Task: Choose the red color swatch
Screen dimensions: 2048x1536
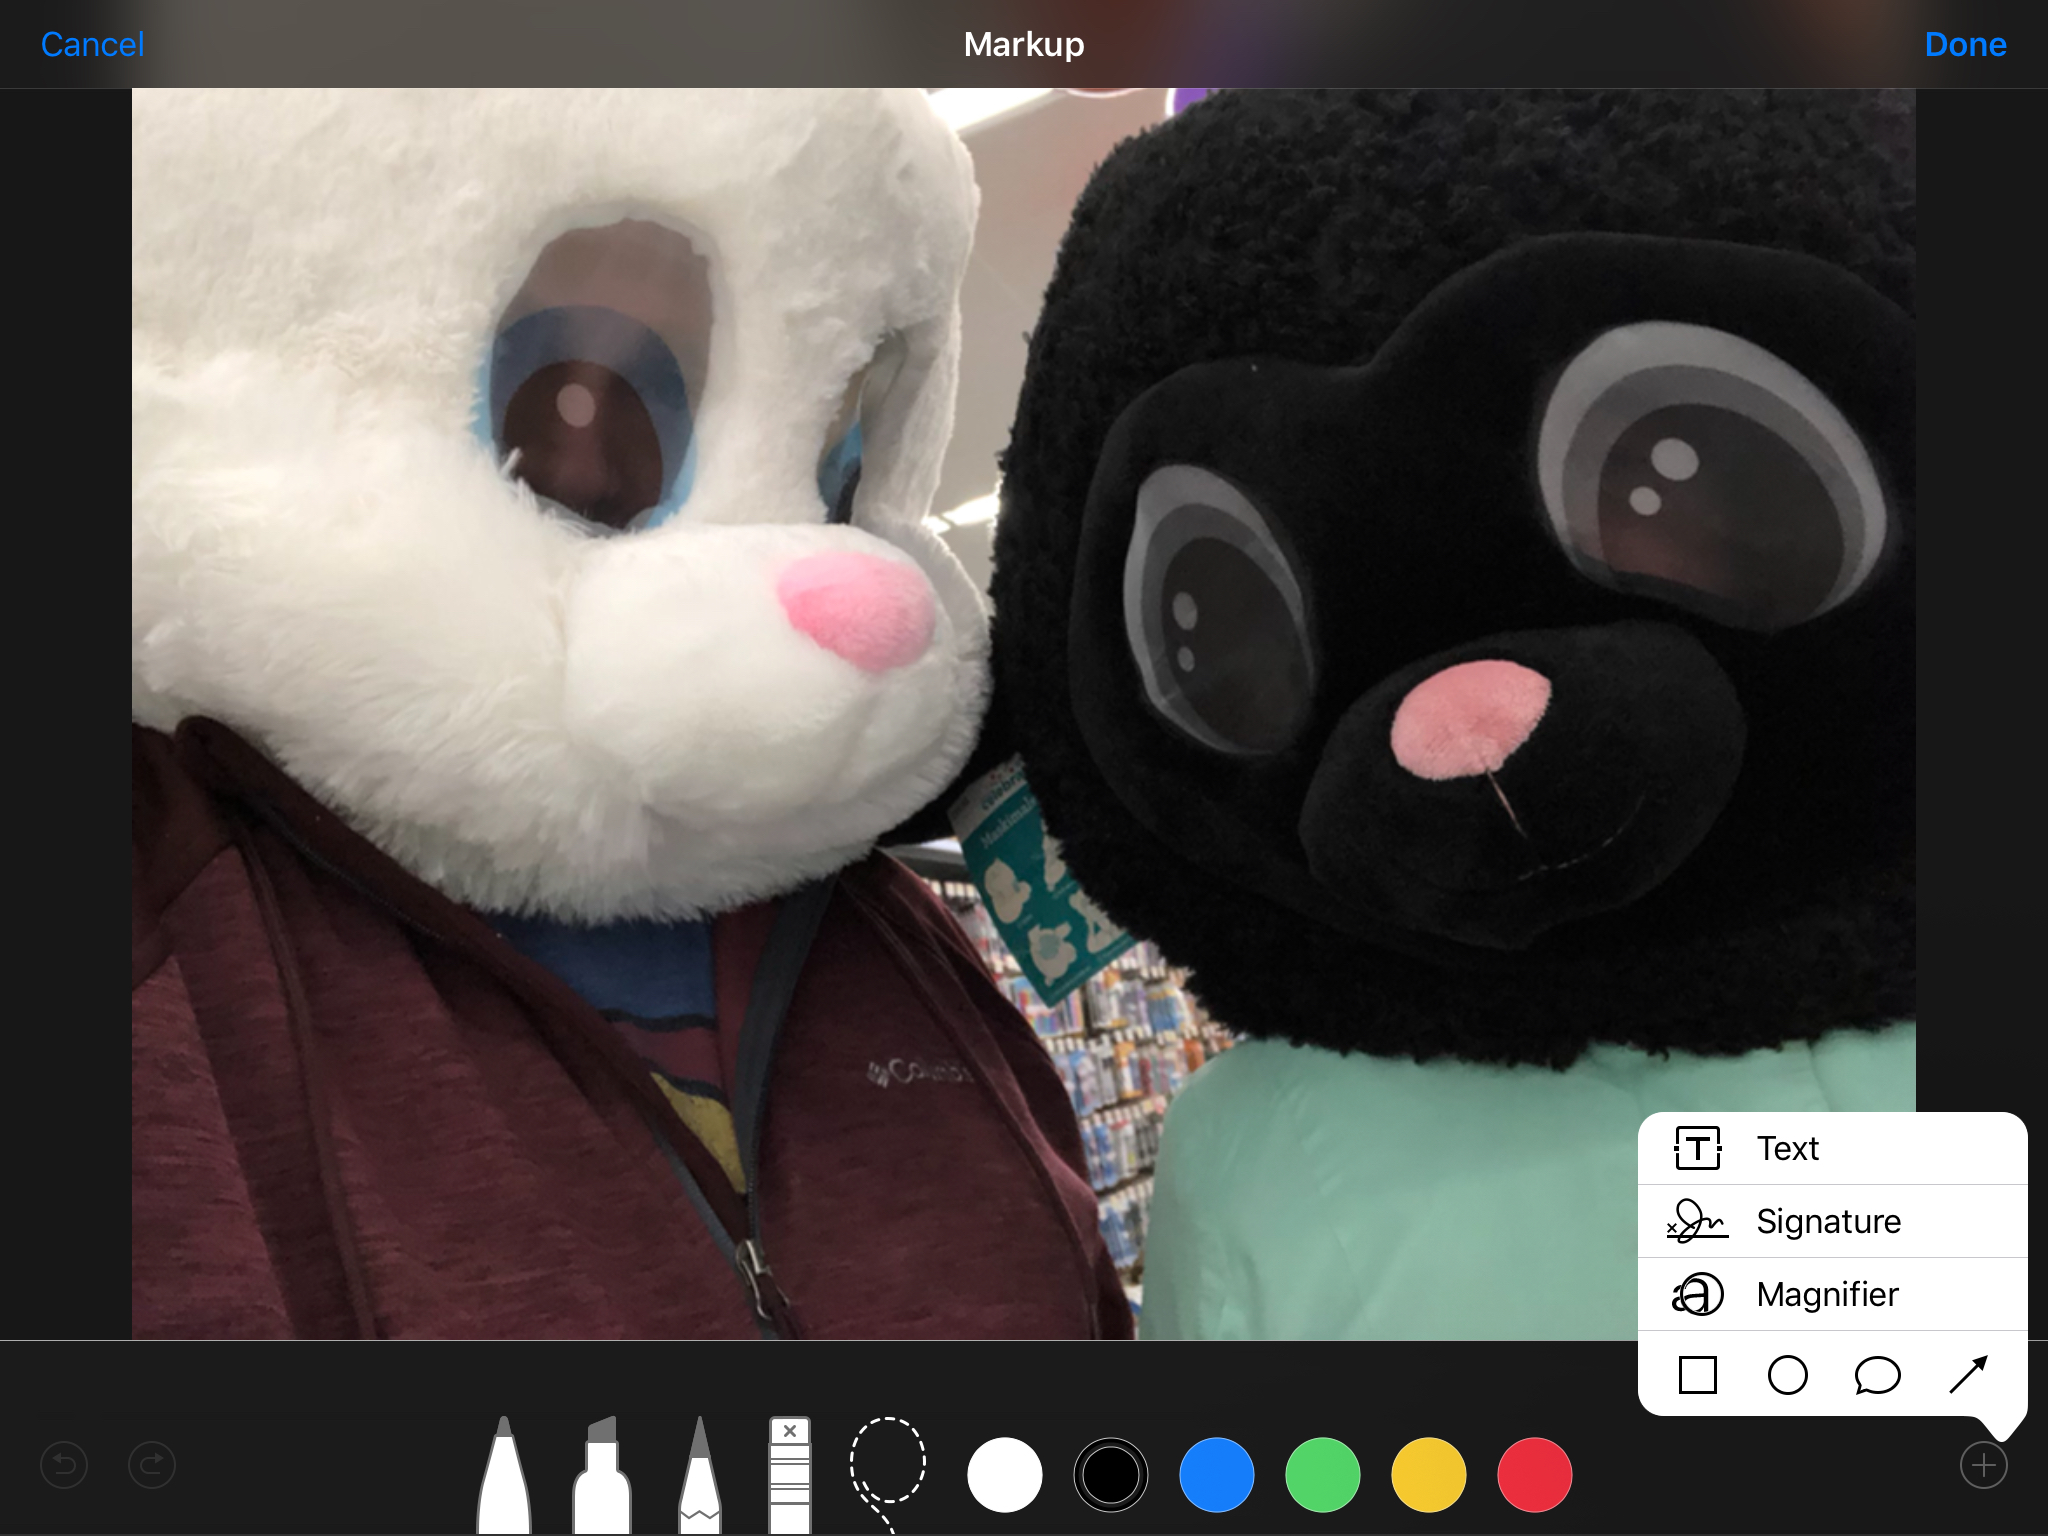Action: tap(1535, 1475)
